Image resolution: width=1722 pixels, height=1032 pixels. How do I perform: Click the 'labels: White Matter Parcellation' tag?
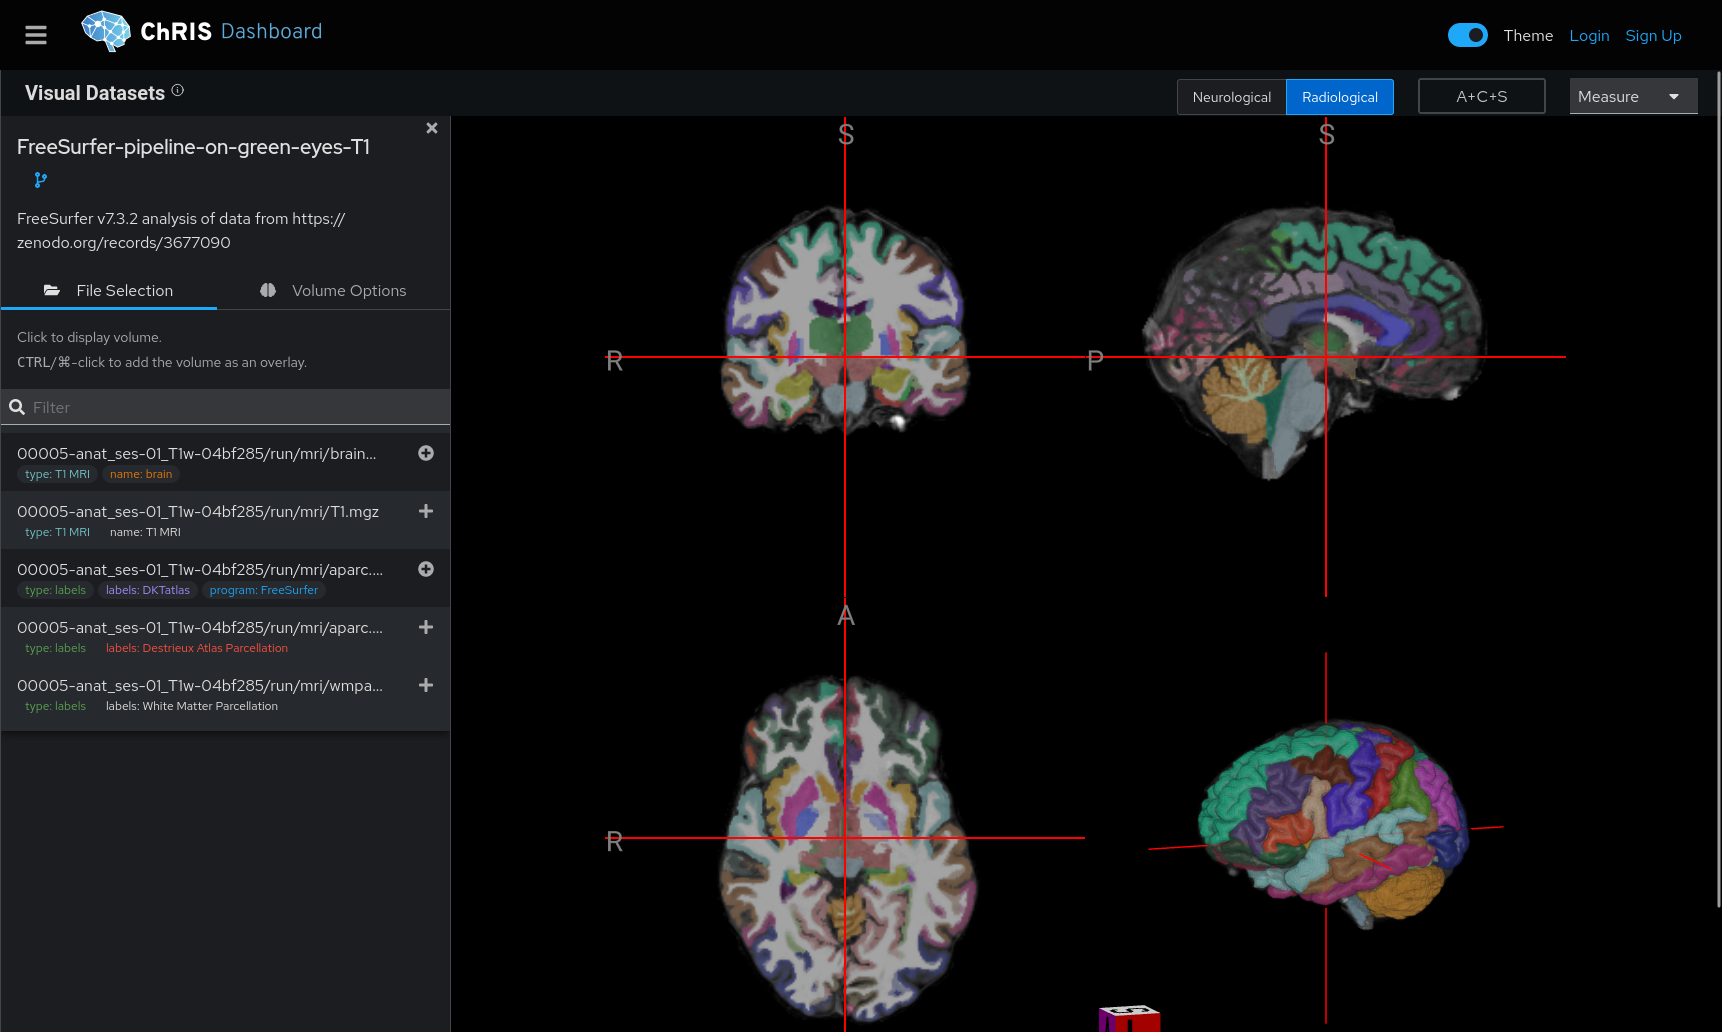pyautogui.click(x=192, y=706)
